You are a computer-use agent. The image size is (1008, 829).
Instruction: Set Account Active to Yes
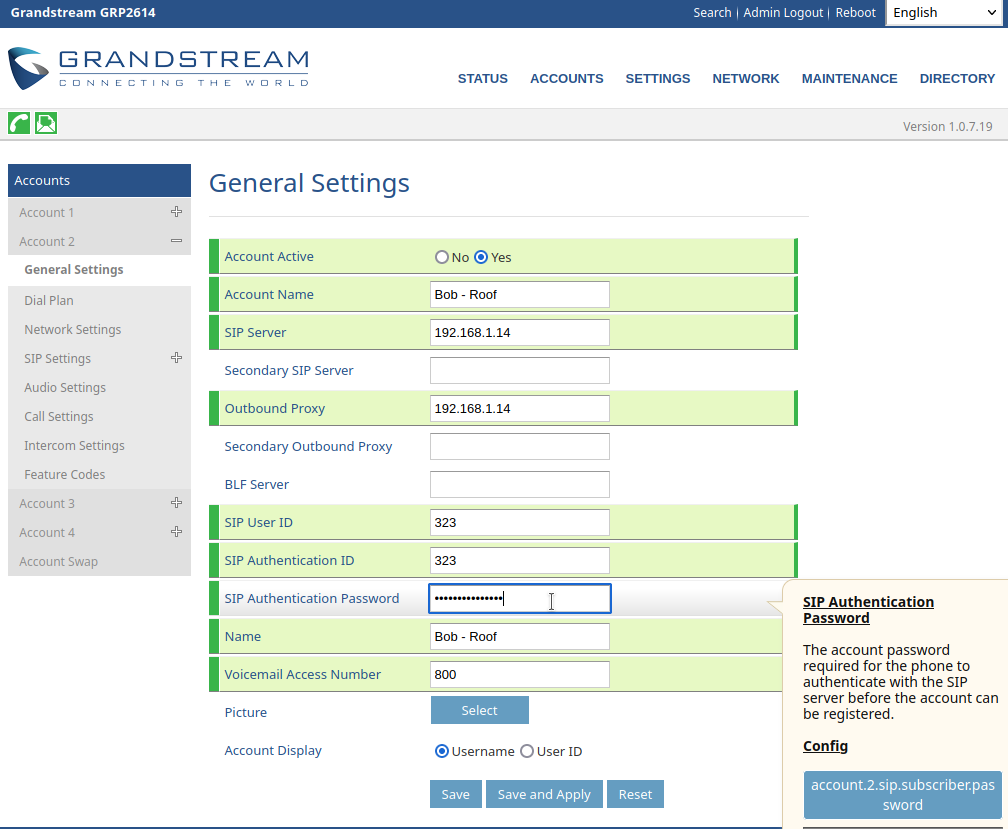(x=481, y=257)
